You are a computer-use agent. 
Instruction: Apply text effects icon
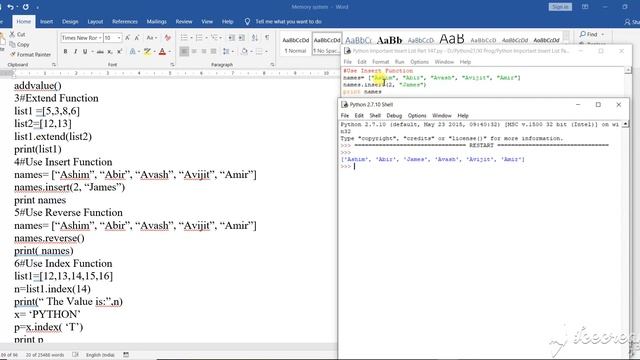(x=132, y=51)
